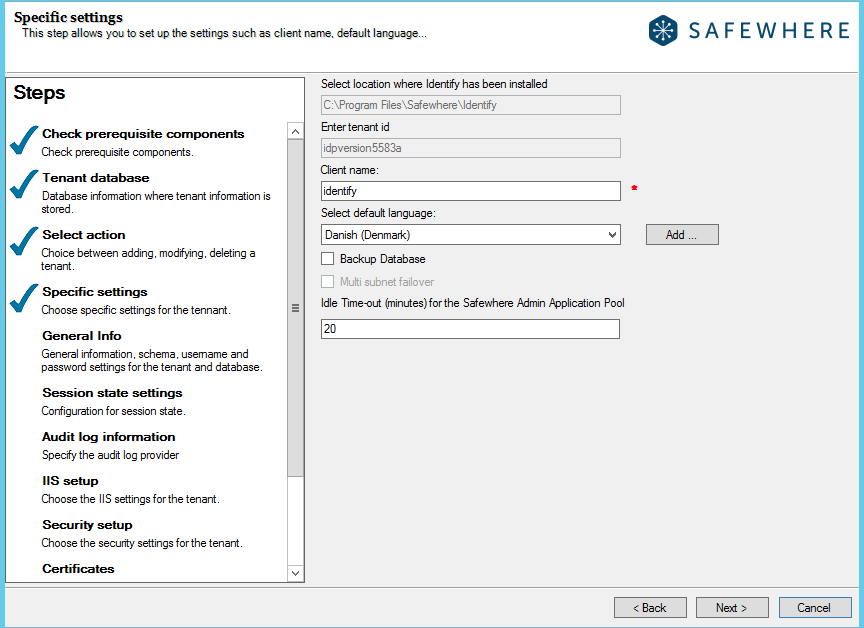Go to the Next > step
864x628 pixels.
click(x=732, y=608)
